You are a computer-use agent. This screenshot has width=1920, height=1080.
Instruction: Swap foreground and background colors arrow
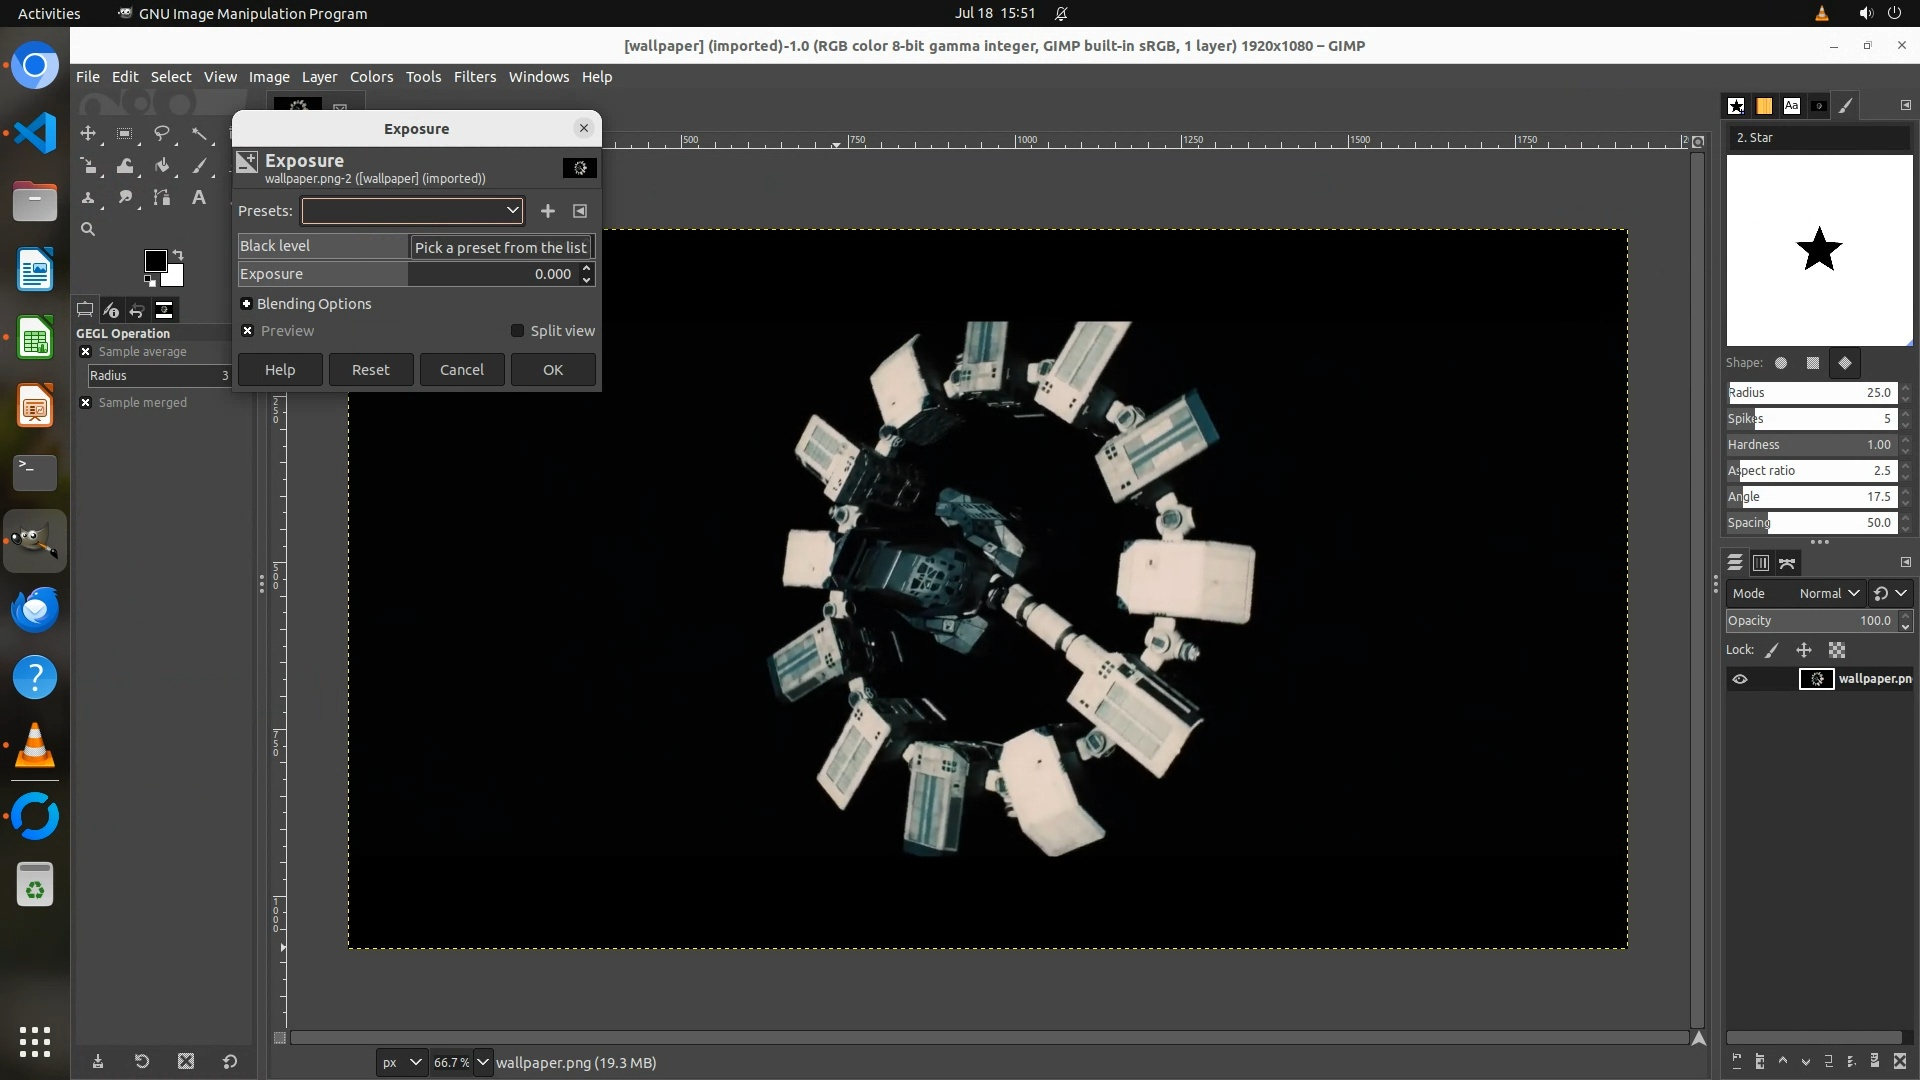point(178,254)
